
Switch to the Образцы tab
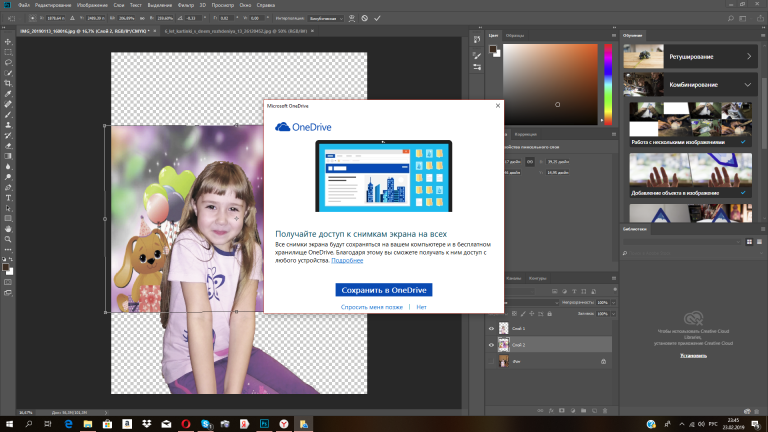[515, 35]
